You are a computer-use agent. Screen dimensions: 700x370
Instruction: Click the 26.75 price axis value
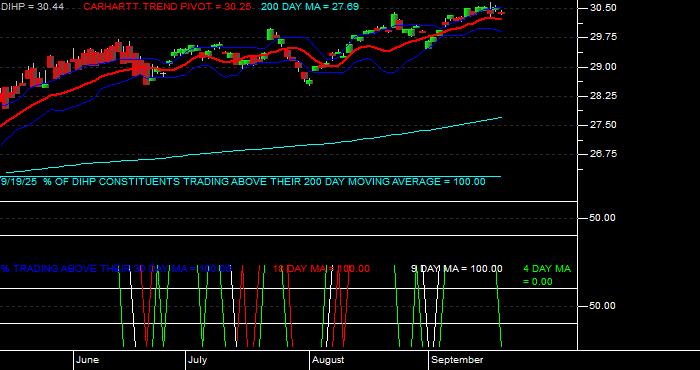(603, 154)
